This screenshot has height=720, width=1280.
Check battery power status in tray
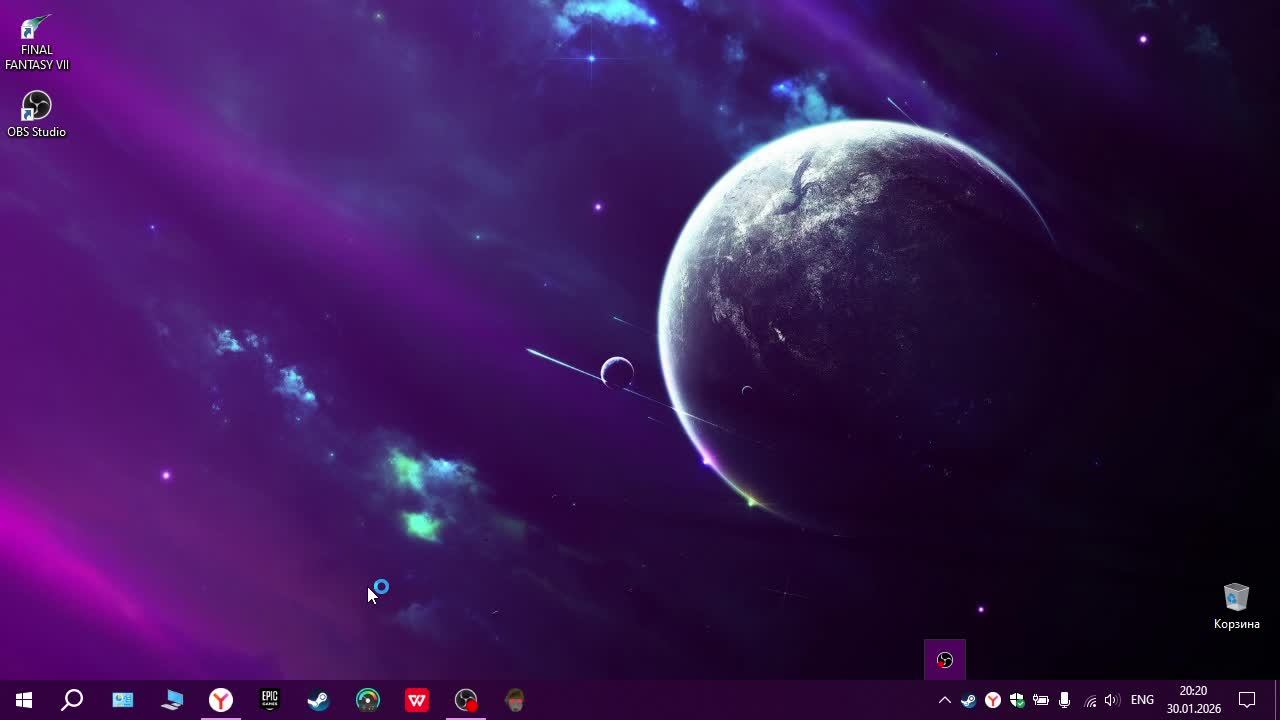point(1041,700)
